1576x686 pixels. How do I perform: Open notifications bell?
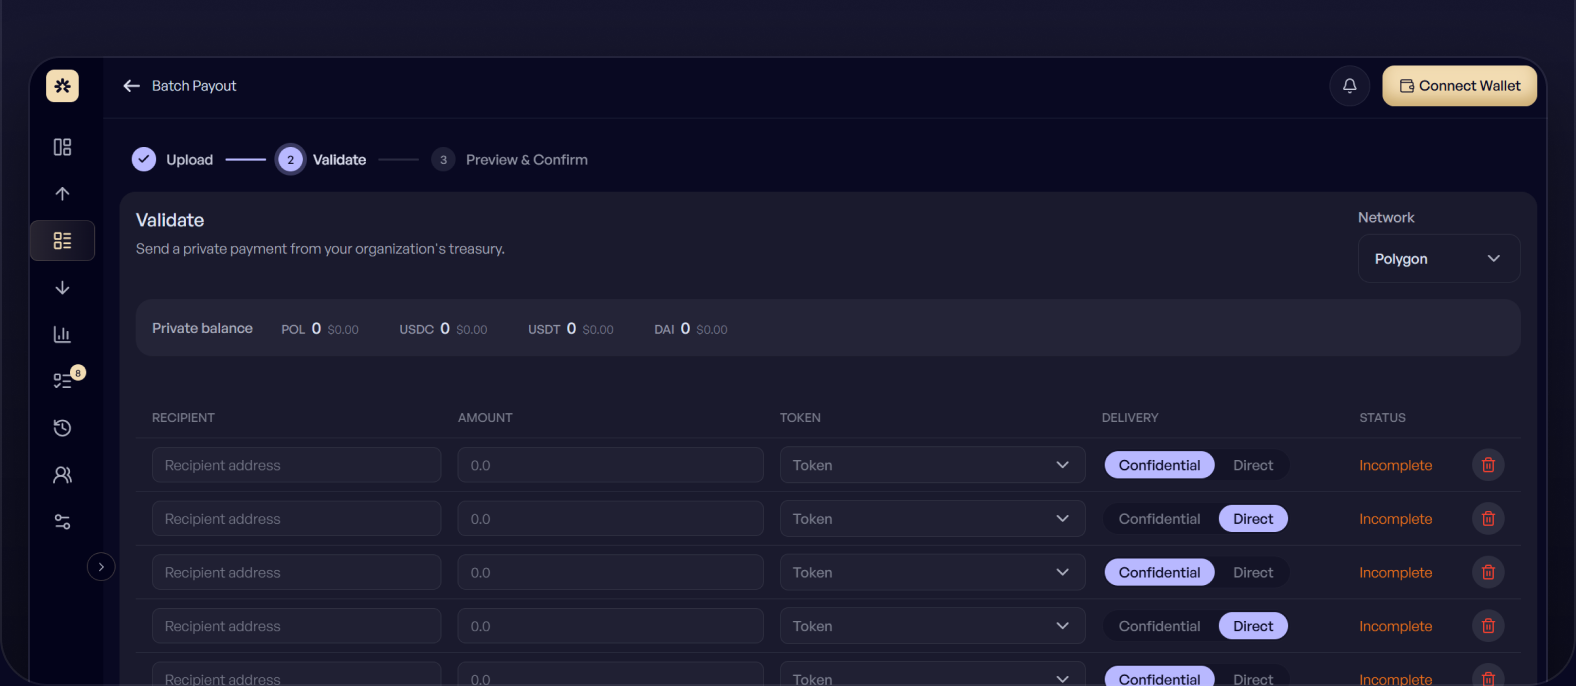coord(1349,86)
